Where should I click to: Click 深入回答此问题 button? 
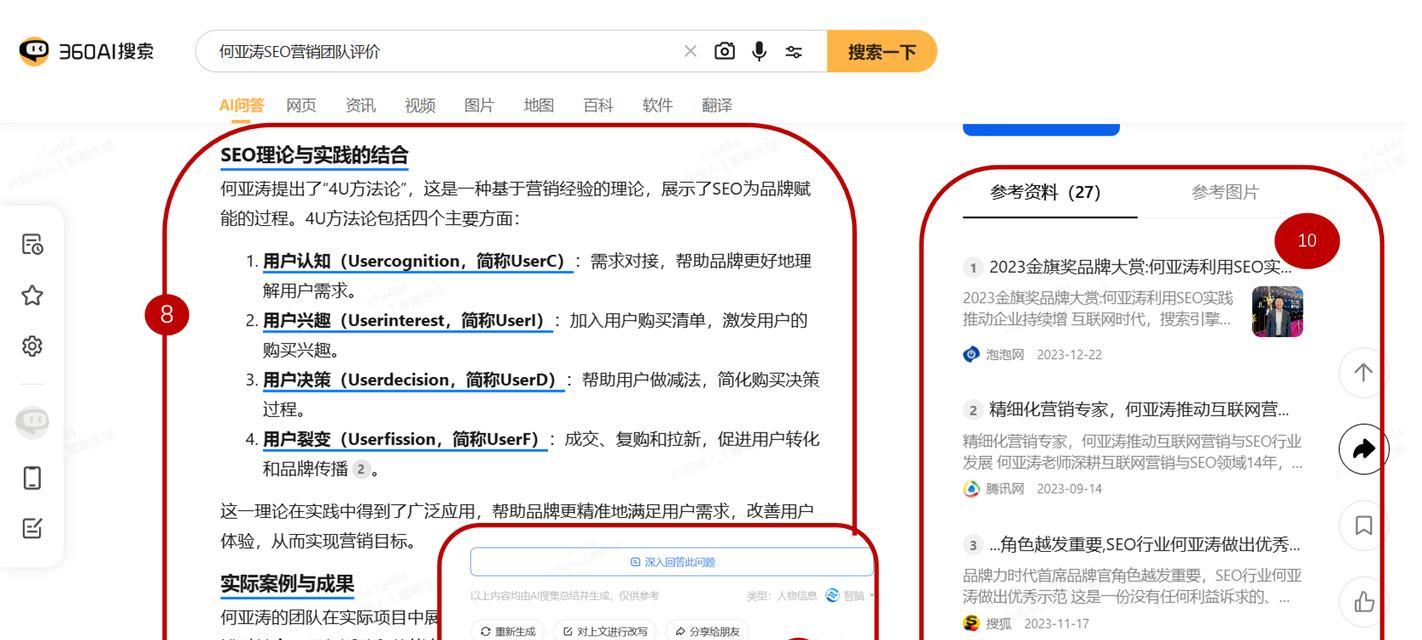(x=672, y=562)
